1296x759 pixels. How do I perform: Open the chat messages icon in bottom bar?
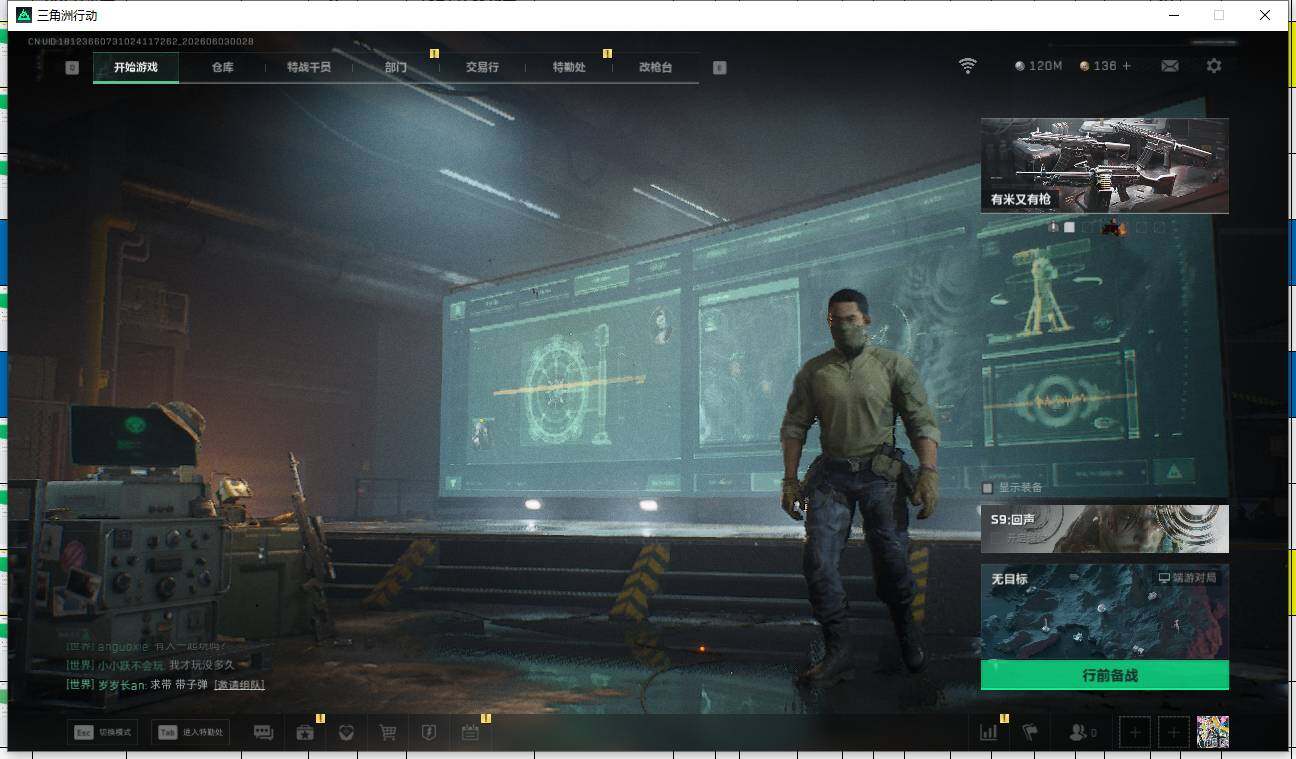click(264, 733)
